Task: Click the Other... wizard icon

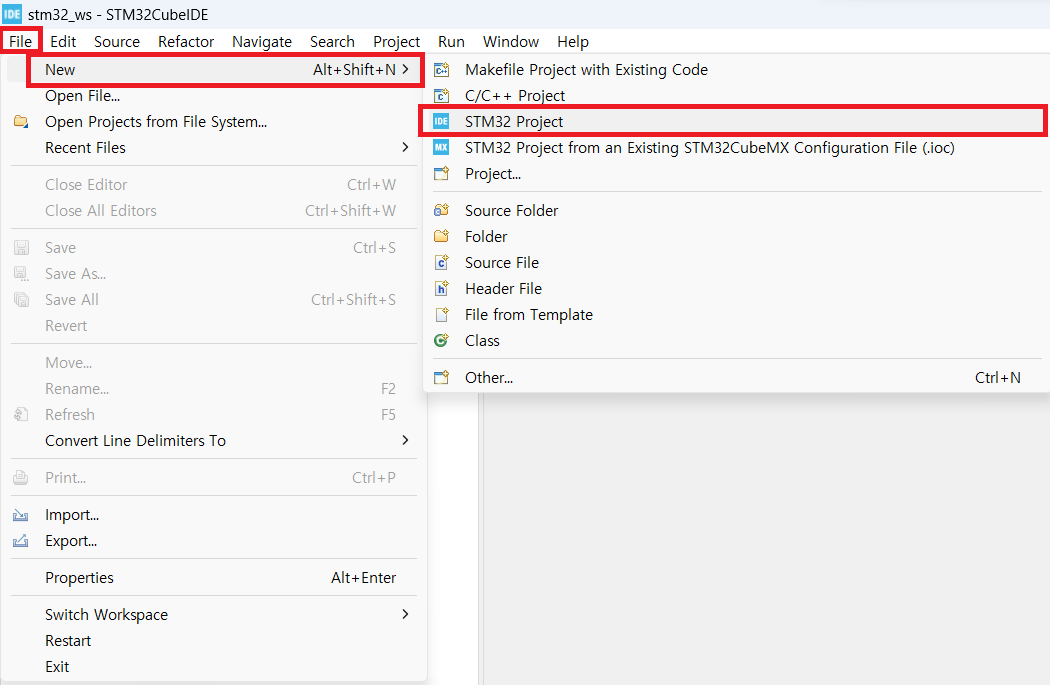Action: click(441, 378)
